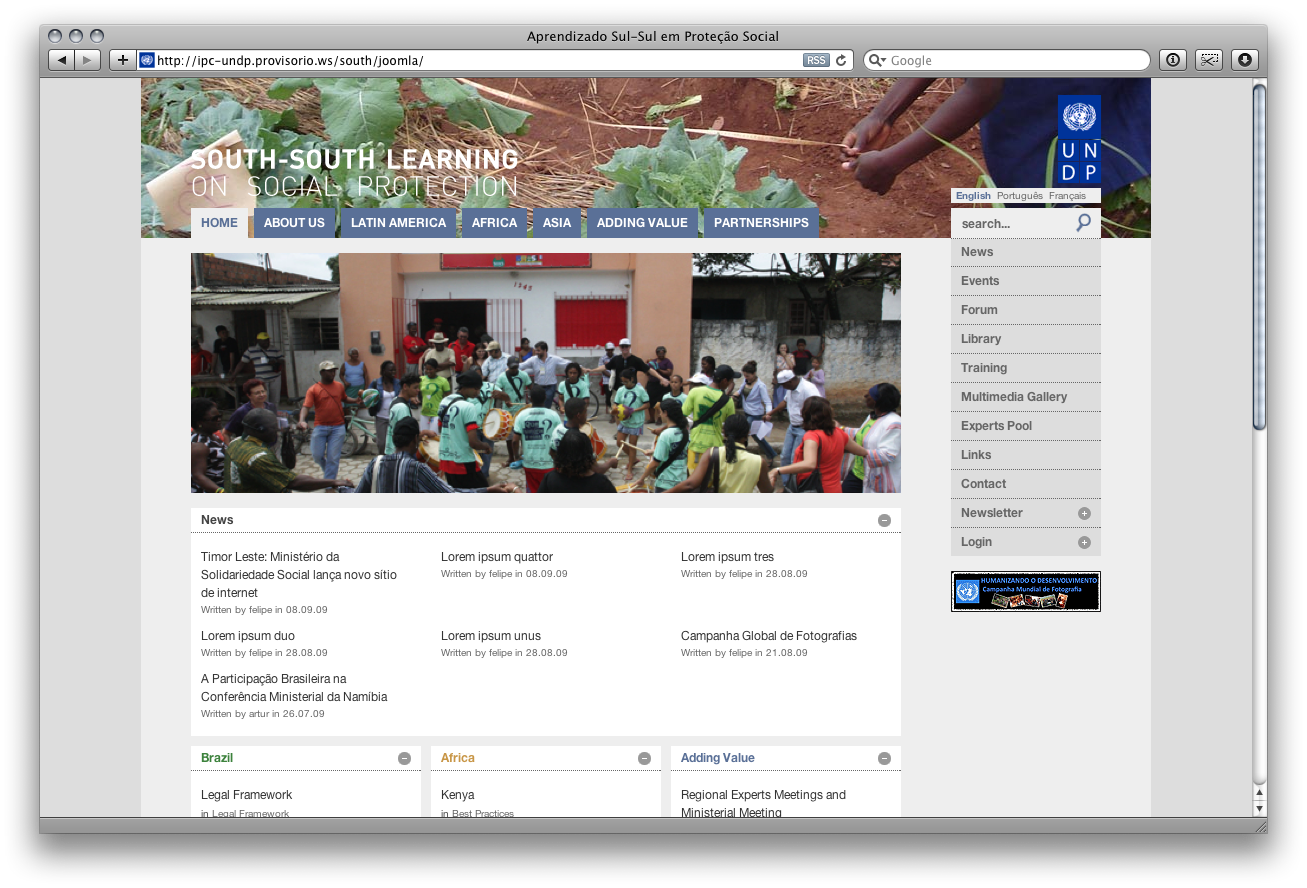Screen dimensions: 1307x888
Task: Click the scrollbar up arrow
Action: [x=1260, y=793]
